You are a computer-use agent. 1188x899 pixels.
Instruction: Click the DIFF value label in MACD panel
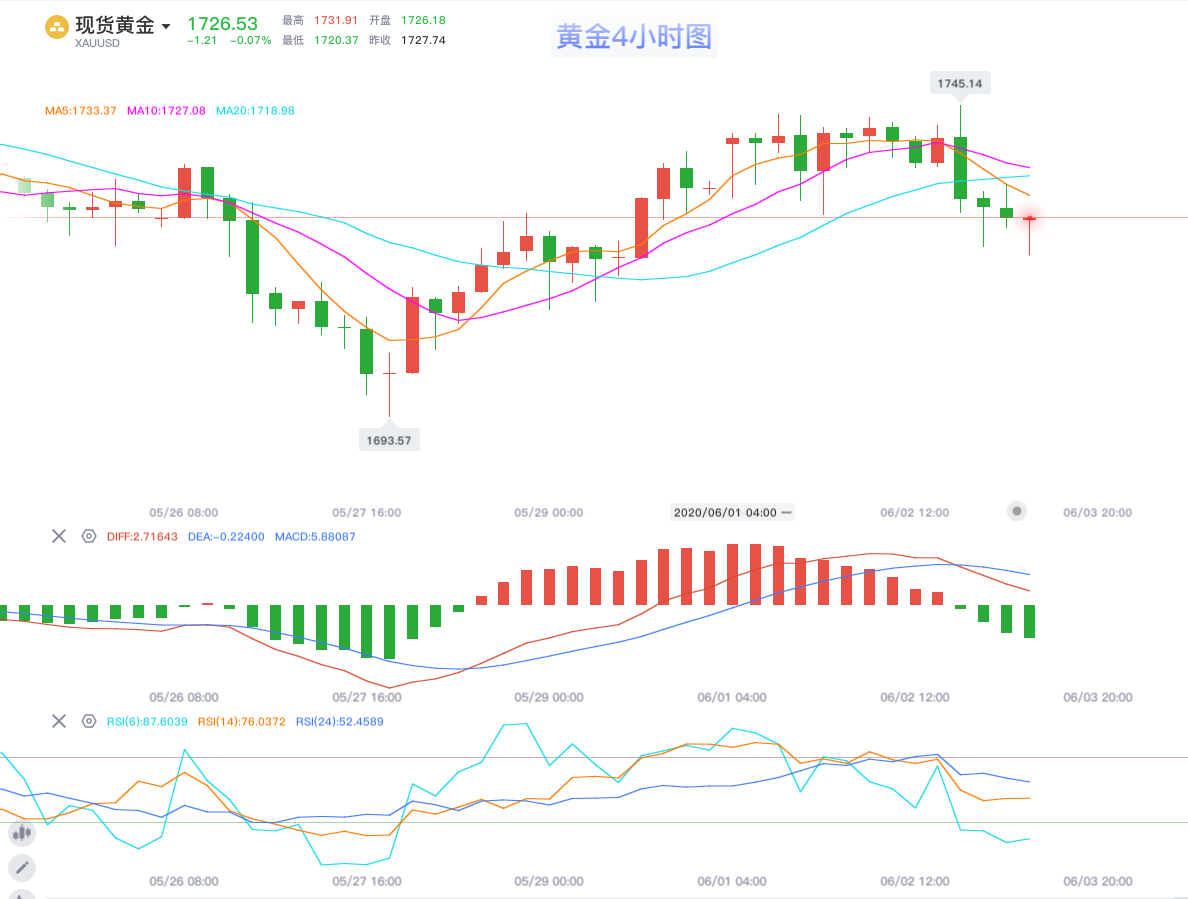141,536
